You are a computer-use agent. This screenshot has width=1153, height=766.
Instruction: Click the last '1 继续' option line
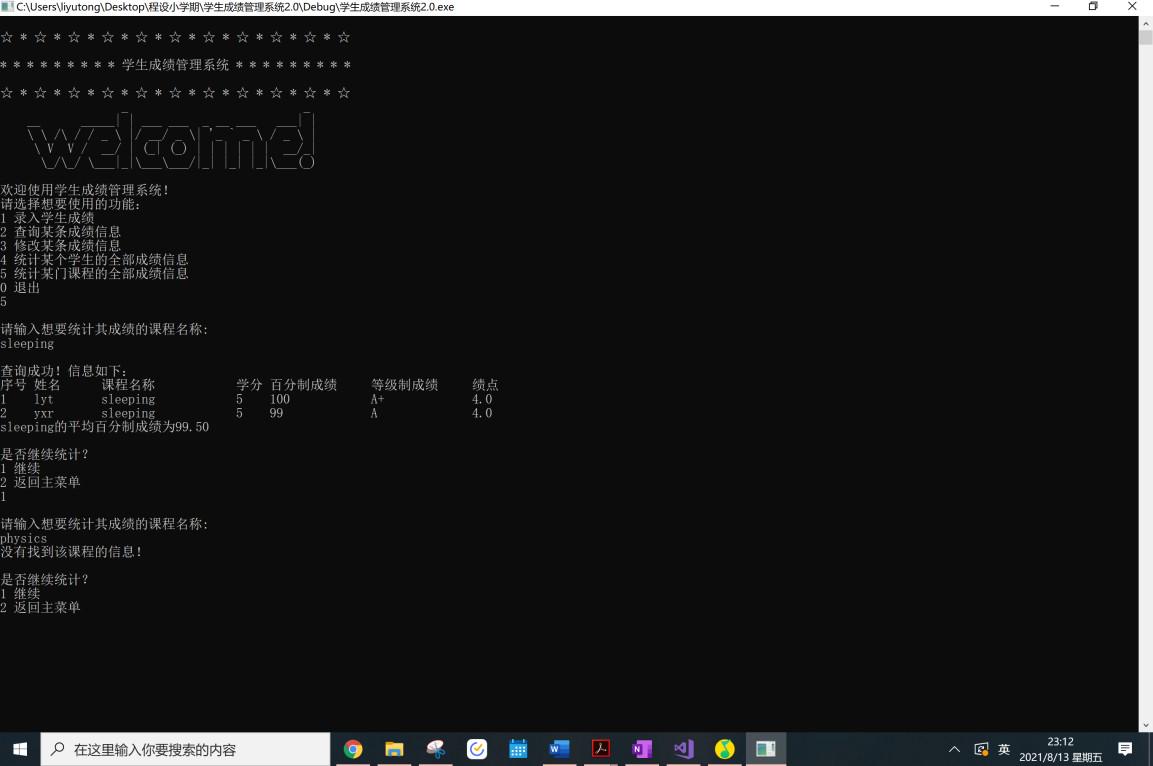pyautogui.click(x=20, y=593)
